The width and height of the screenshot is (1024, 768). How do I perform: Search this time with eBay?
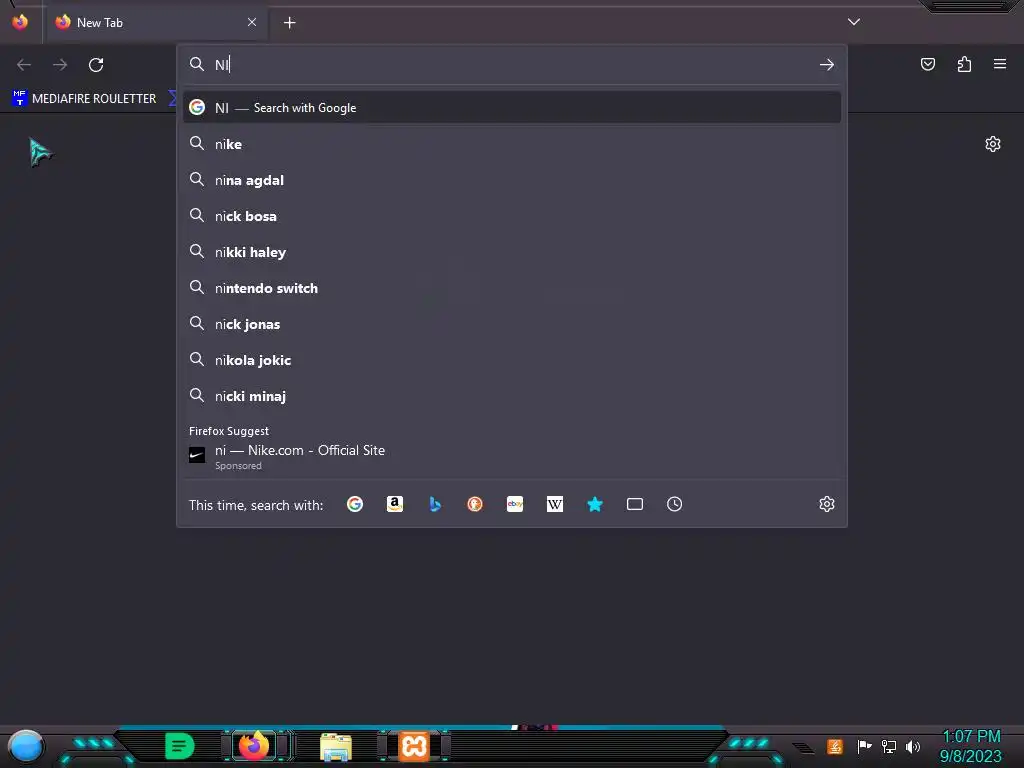coord(515,504)
